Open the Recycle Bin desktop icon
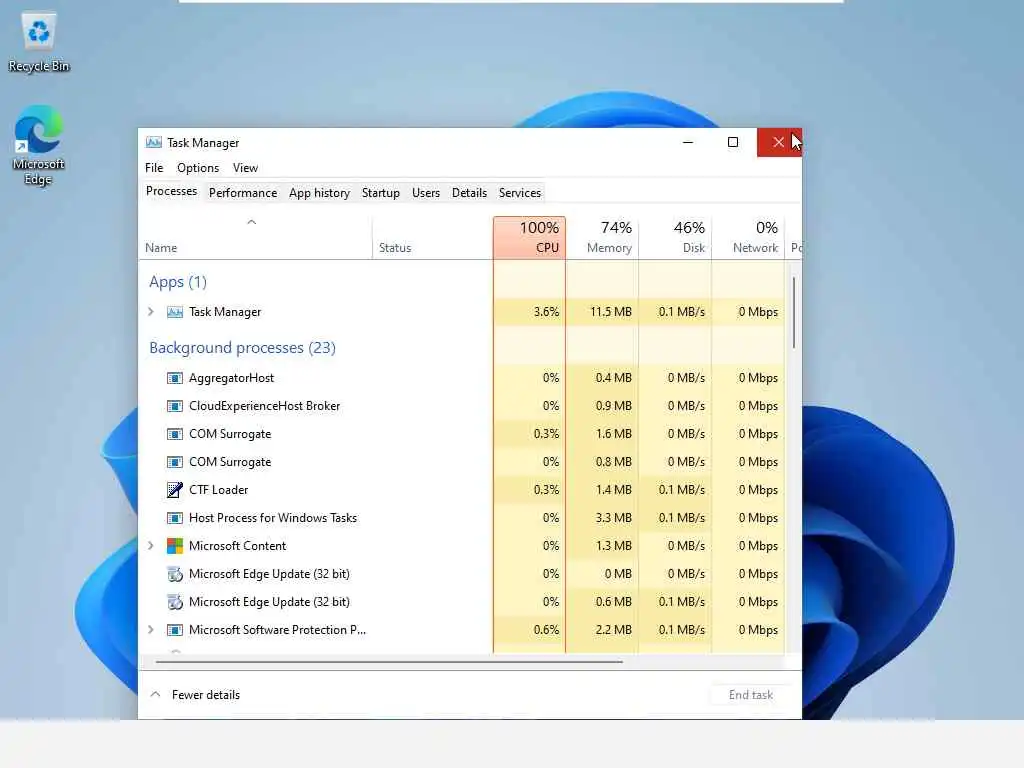1024x768 pixels. (39, 41)
